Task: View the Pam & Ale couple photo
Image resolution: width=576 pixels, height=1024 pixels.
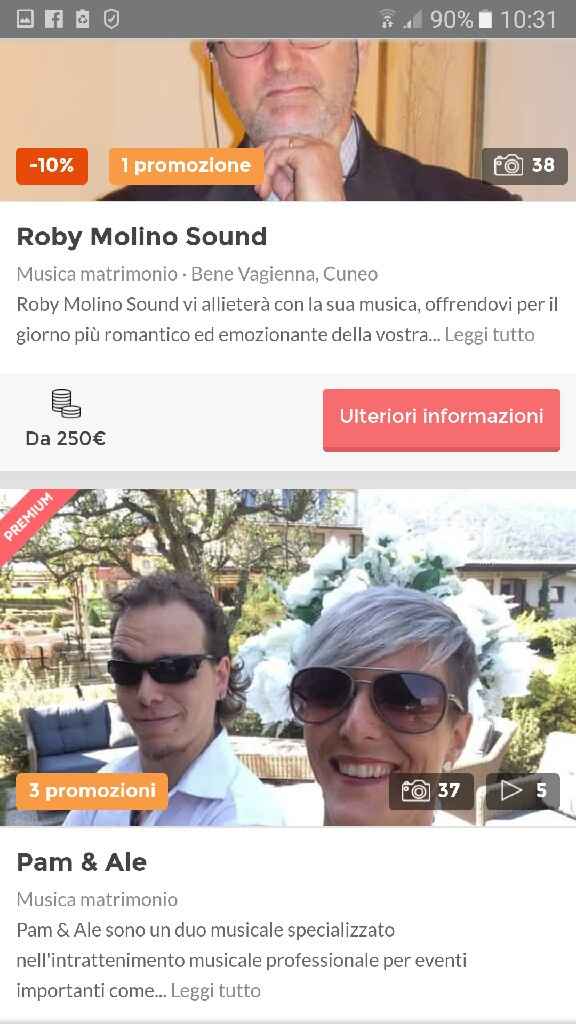Action: [x=288, y=658]
